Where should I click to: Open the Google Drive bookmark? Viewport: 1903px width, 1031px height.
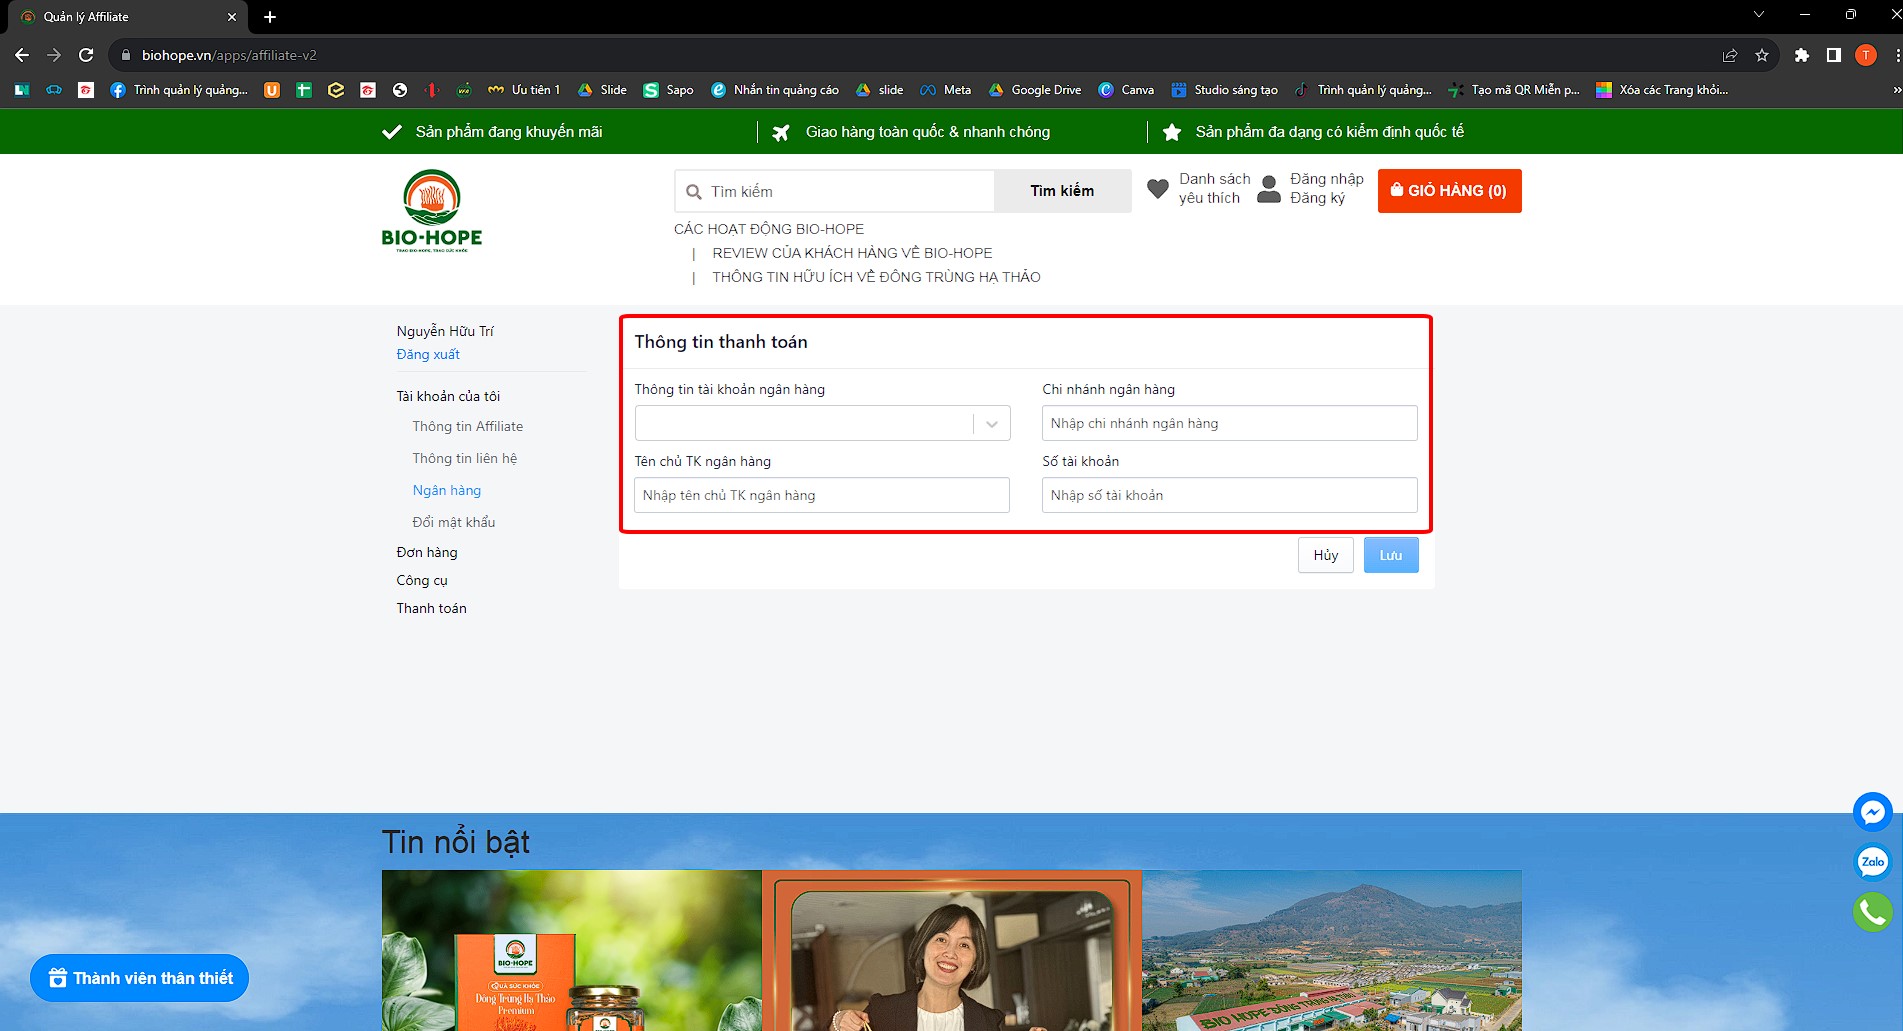coord(1035,90)
